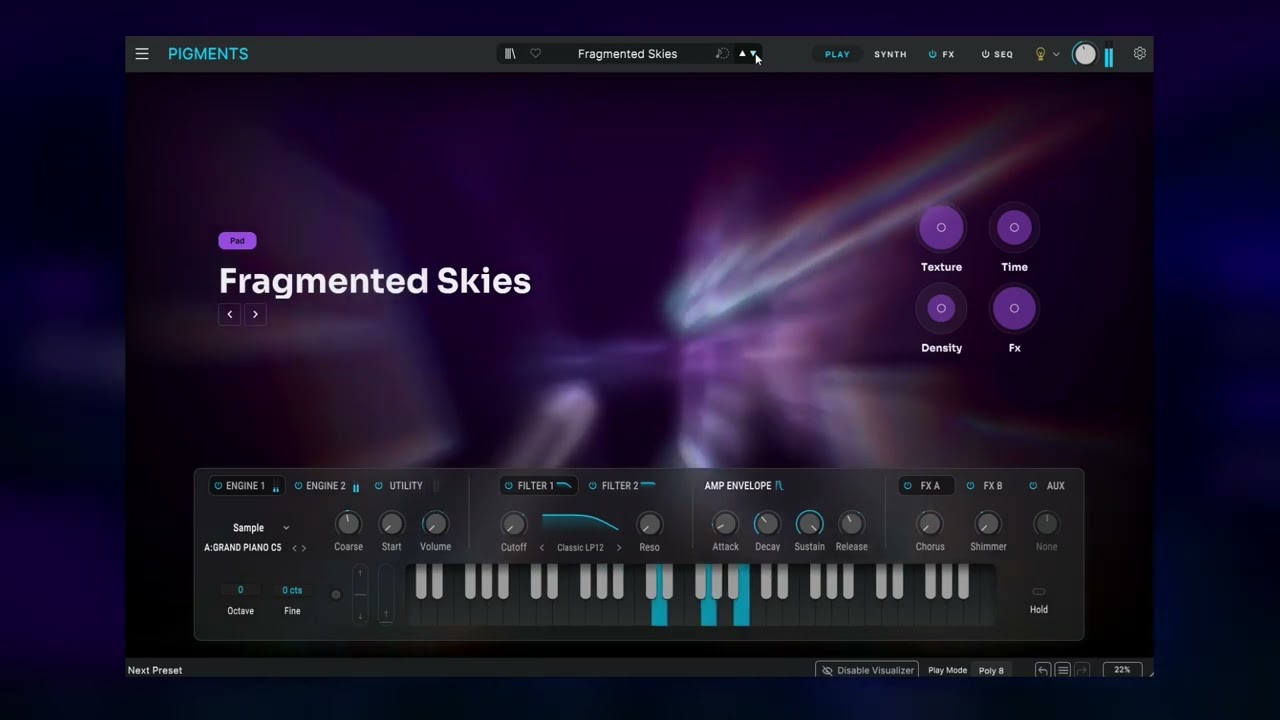
Task: Open the hamburger main menu
Action: tap(142, 54)
